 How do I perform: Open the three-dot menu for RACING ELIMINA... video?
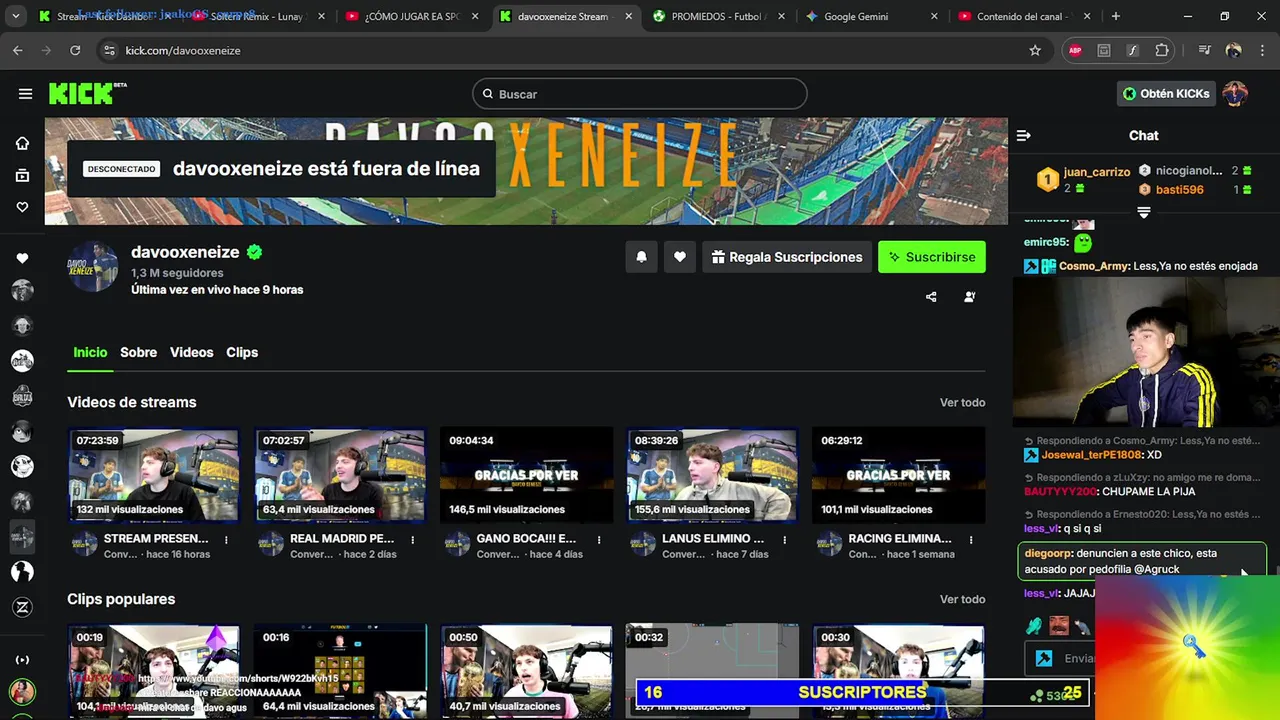coord(972,539)
